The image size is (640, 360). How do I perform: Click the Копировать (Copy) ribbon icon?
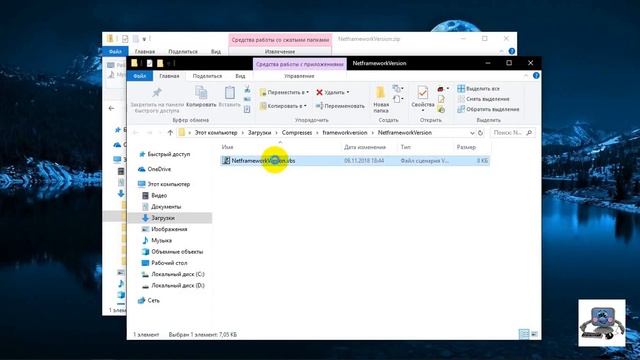click(x=201, y=93)
